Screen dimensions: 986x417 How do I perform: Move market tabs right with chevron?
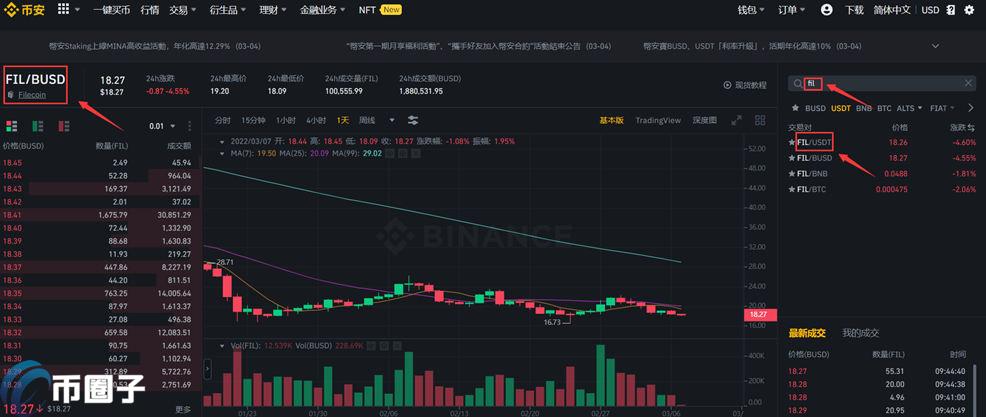[x=971, y=108]
